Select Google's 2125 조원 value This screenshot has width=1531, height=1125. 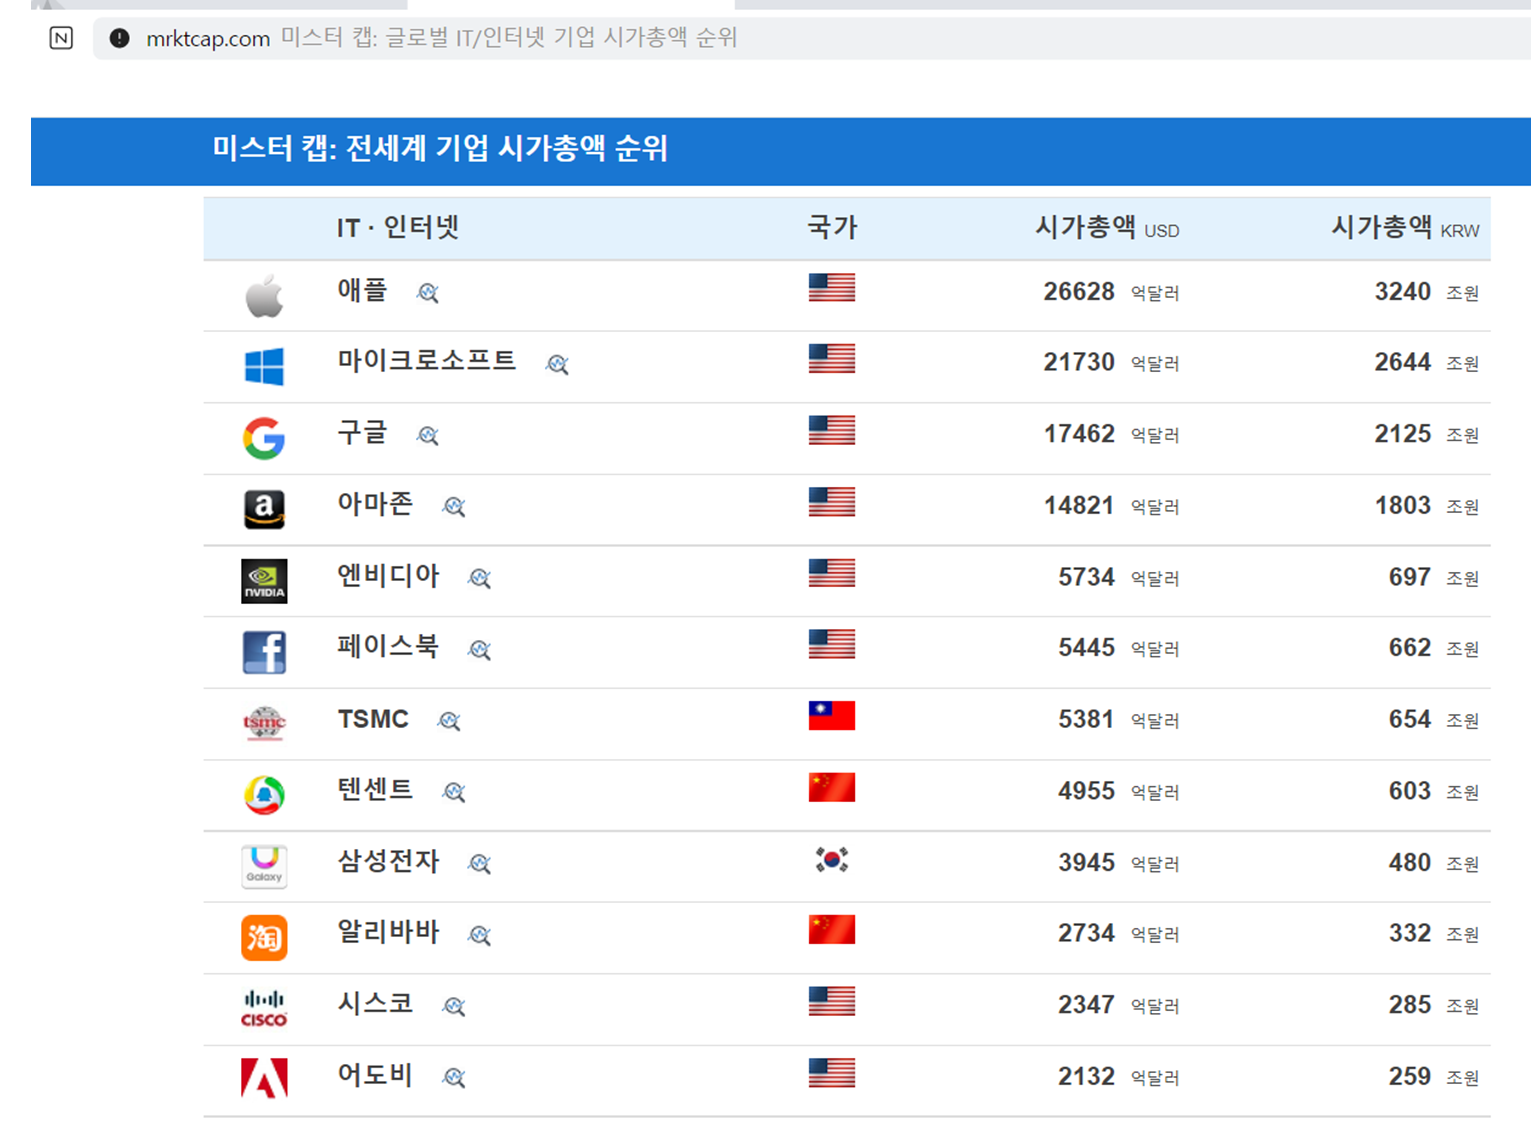click(x=1427, y=435)
